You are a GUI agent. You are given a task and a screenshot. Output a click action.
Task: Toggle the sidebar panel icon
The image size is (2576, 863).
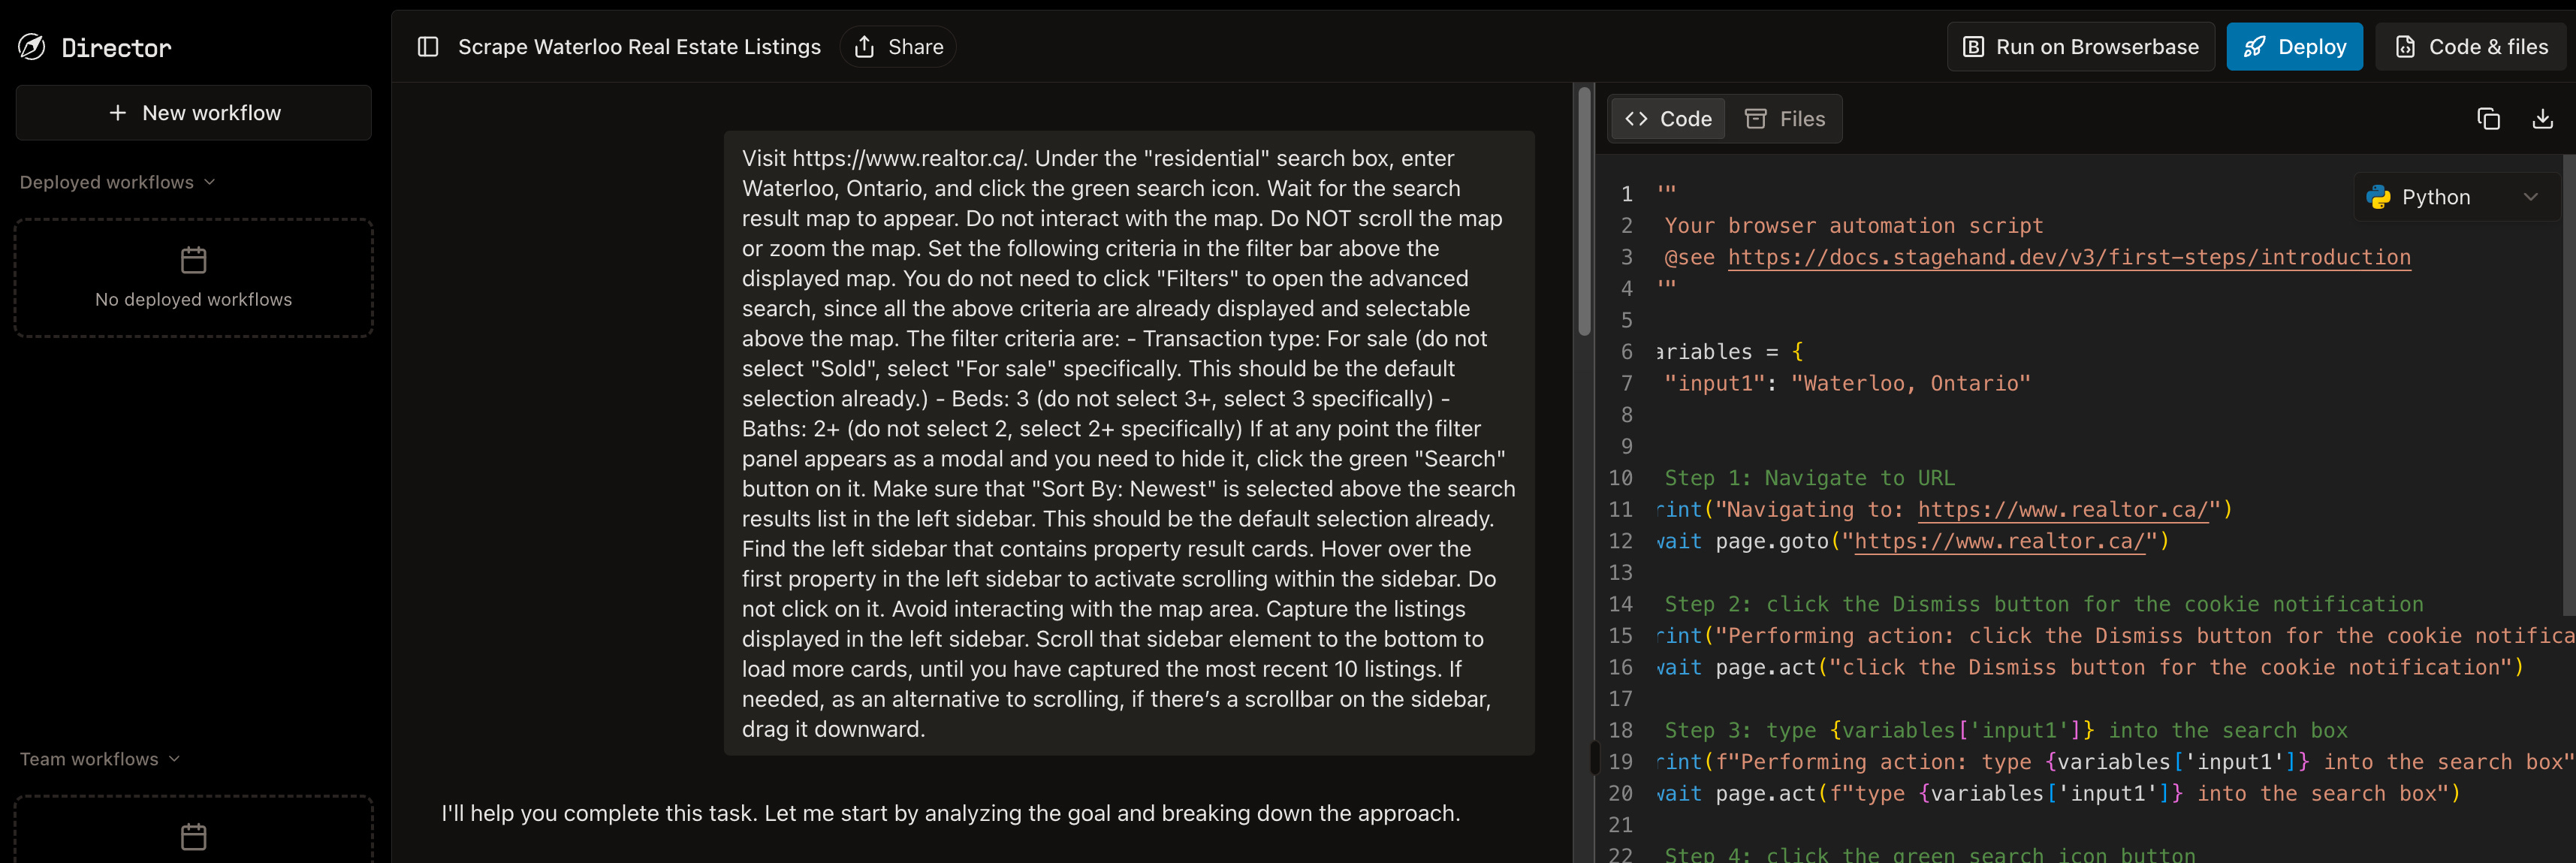click(428, 47)
